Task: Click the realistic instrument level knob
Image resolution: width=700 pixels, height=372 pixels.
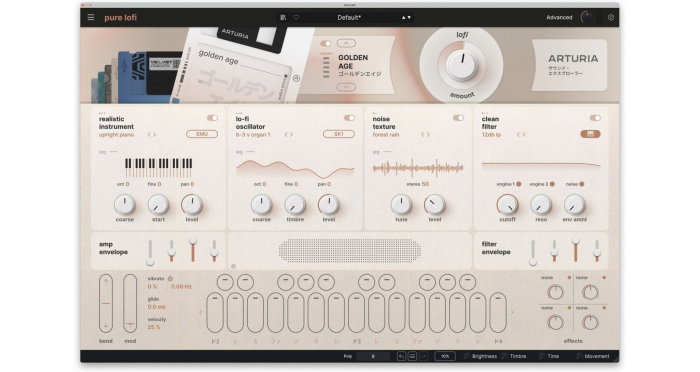Action: tap(192, 205)
